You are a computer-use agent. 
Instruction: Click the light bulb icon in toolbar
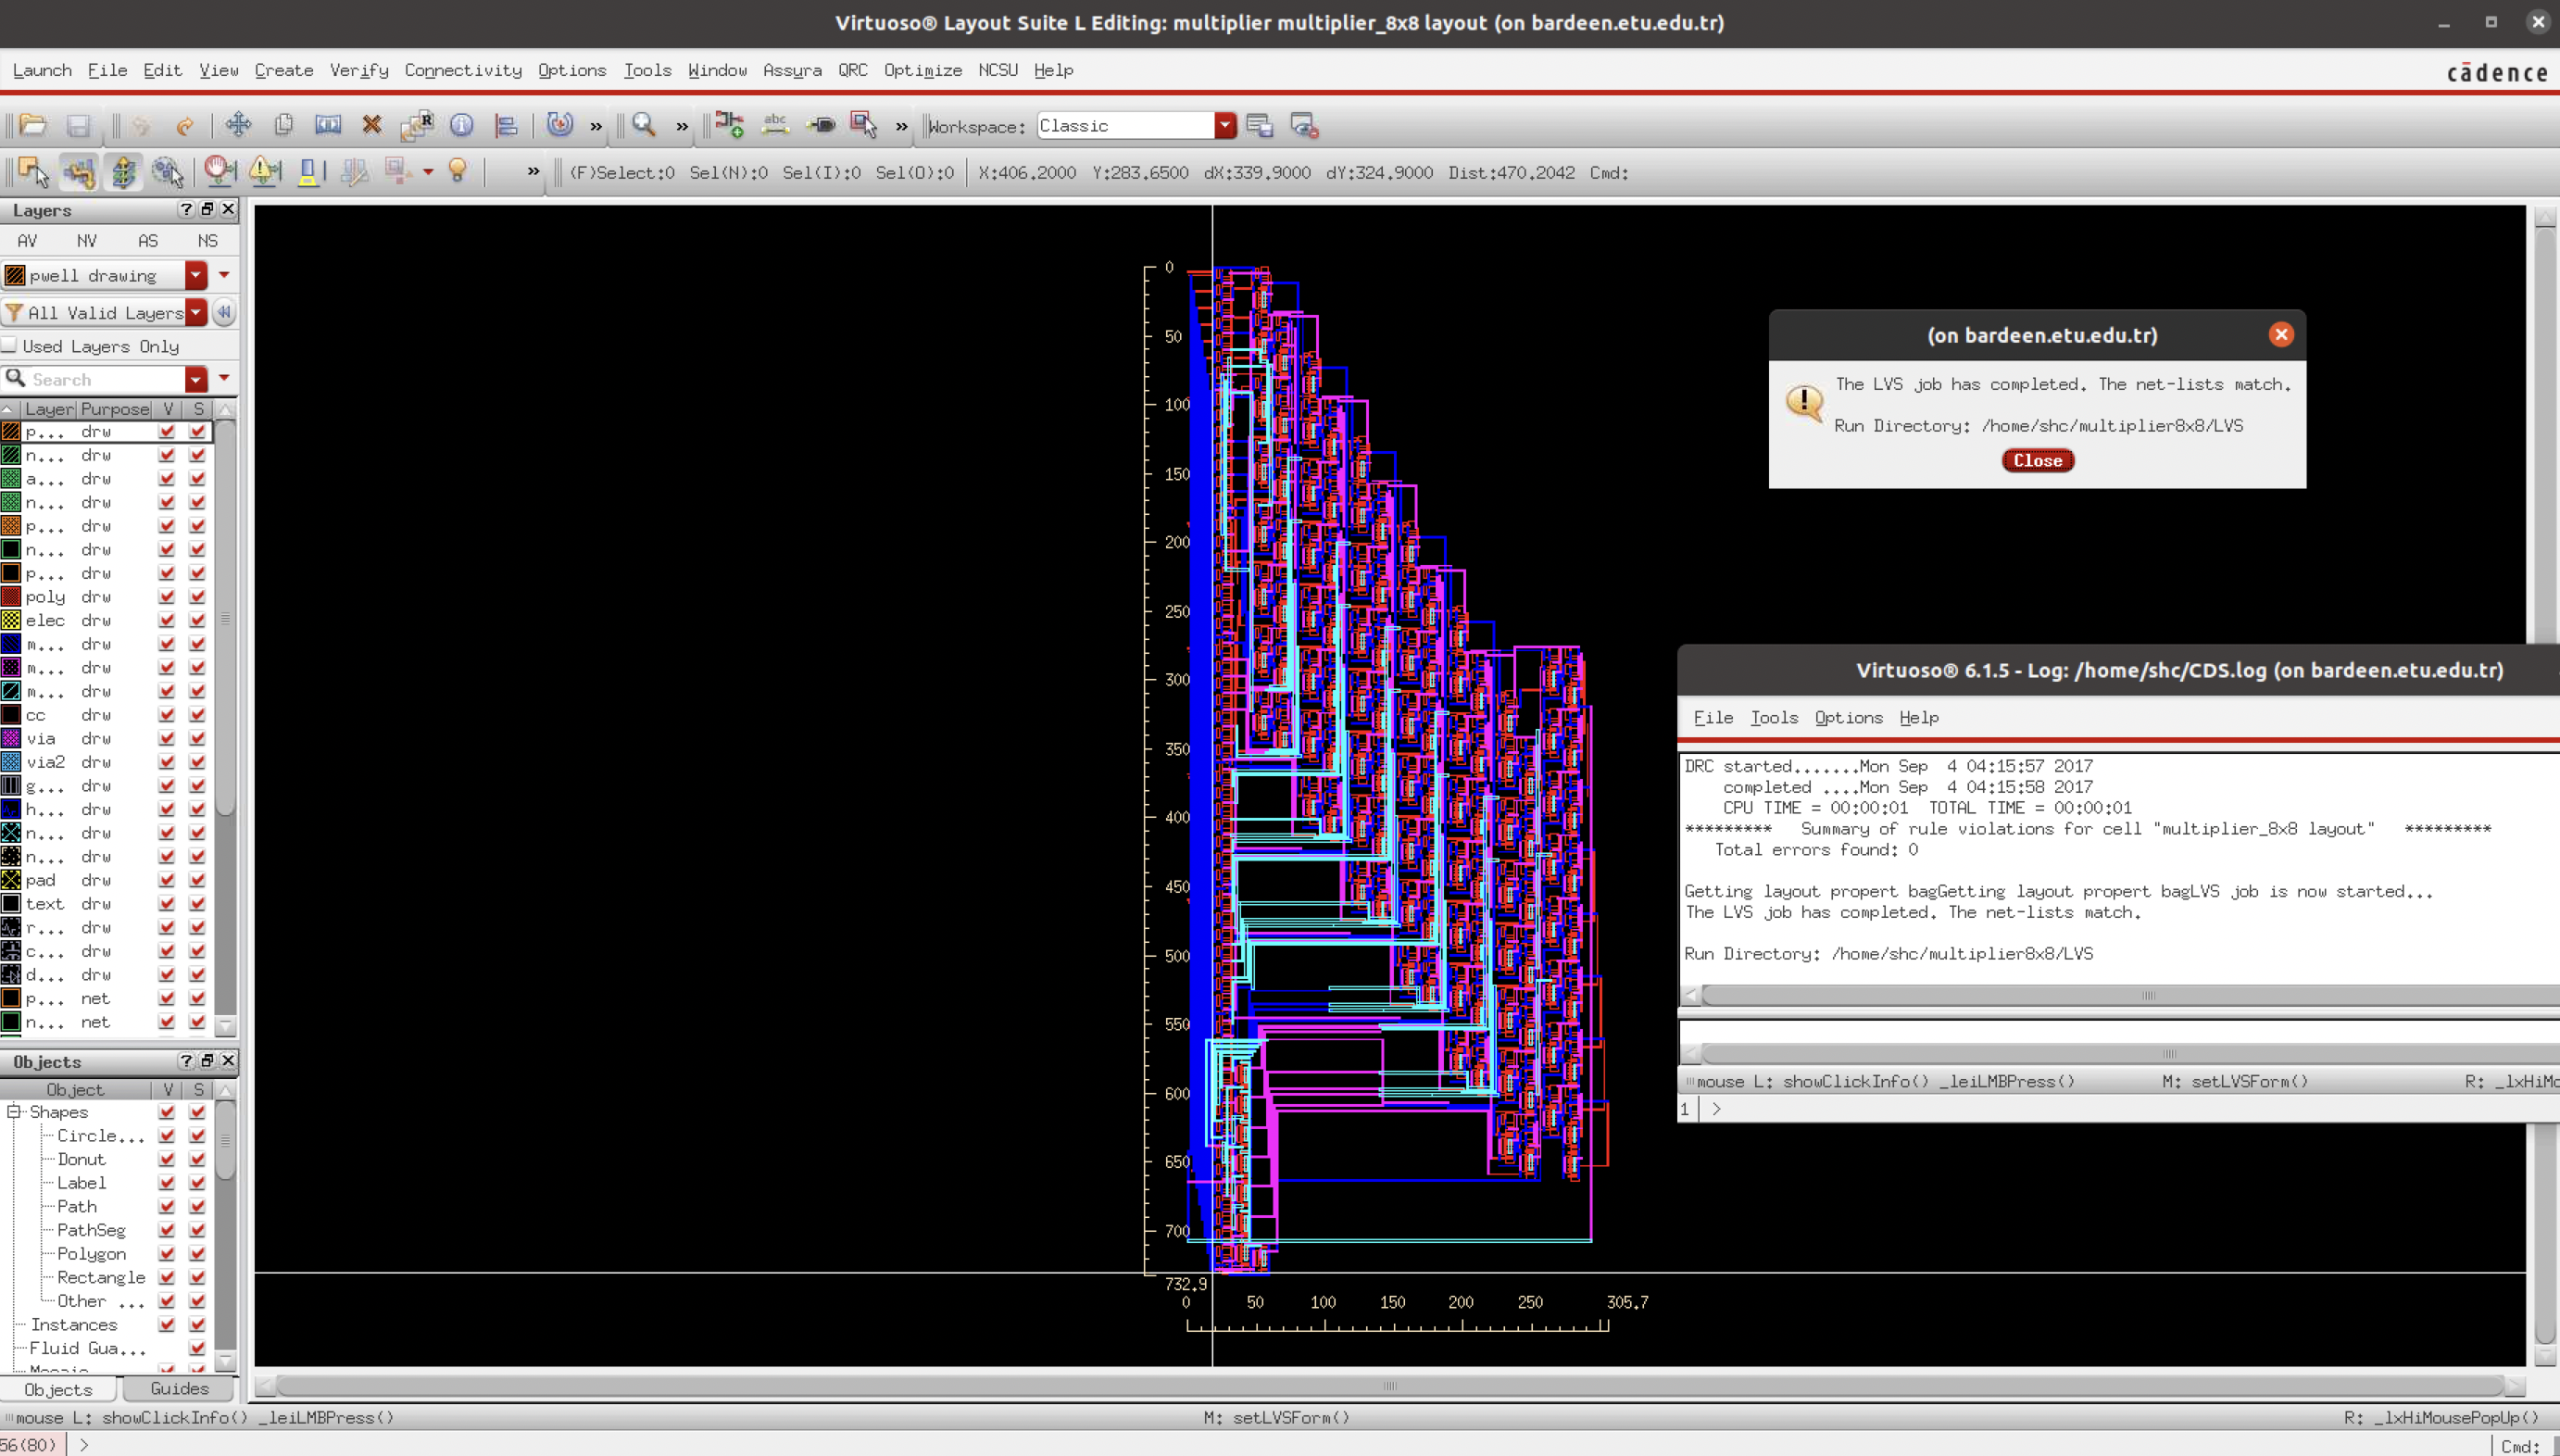458,171
